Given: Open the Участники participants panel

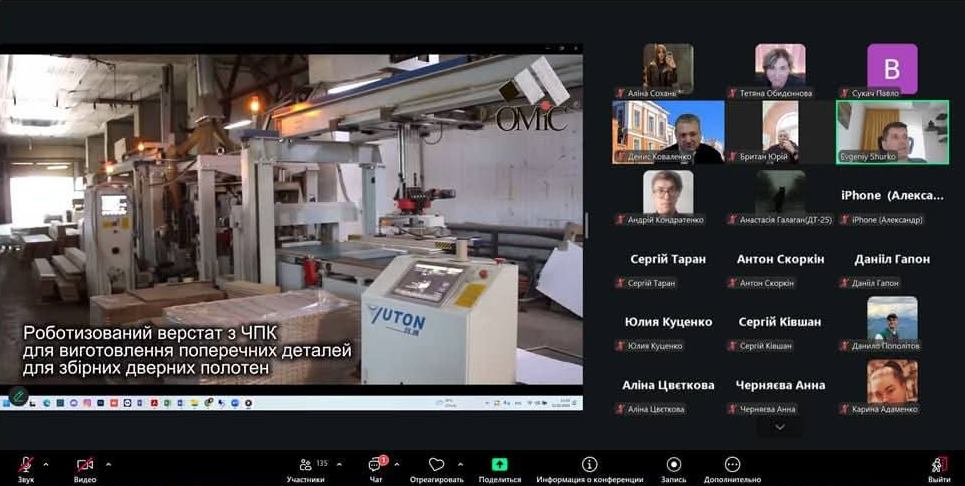Looking at the screenshot, I should coord(305,466).
